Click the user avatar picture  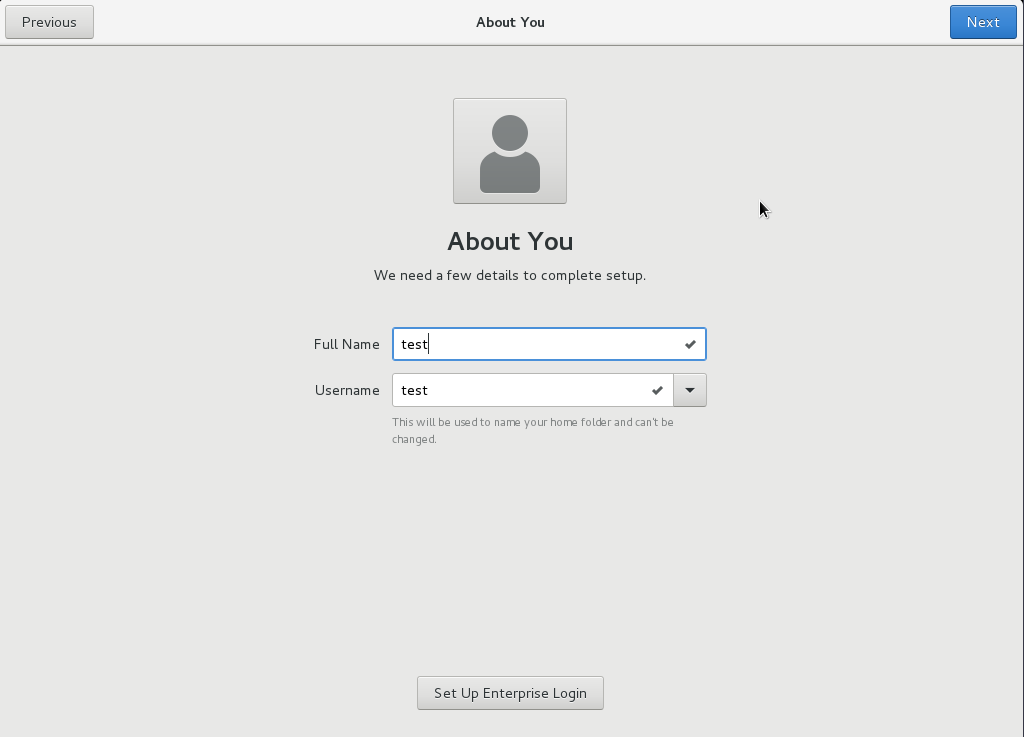510,151
